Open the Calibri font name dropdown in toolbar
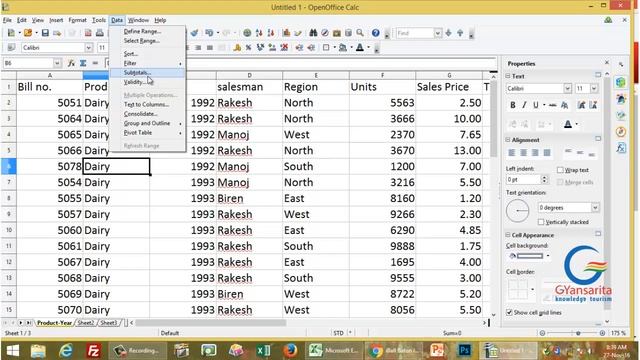Viewport: 640px width, 360px height. (89, 48)
